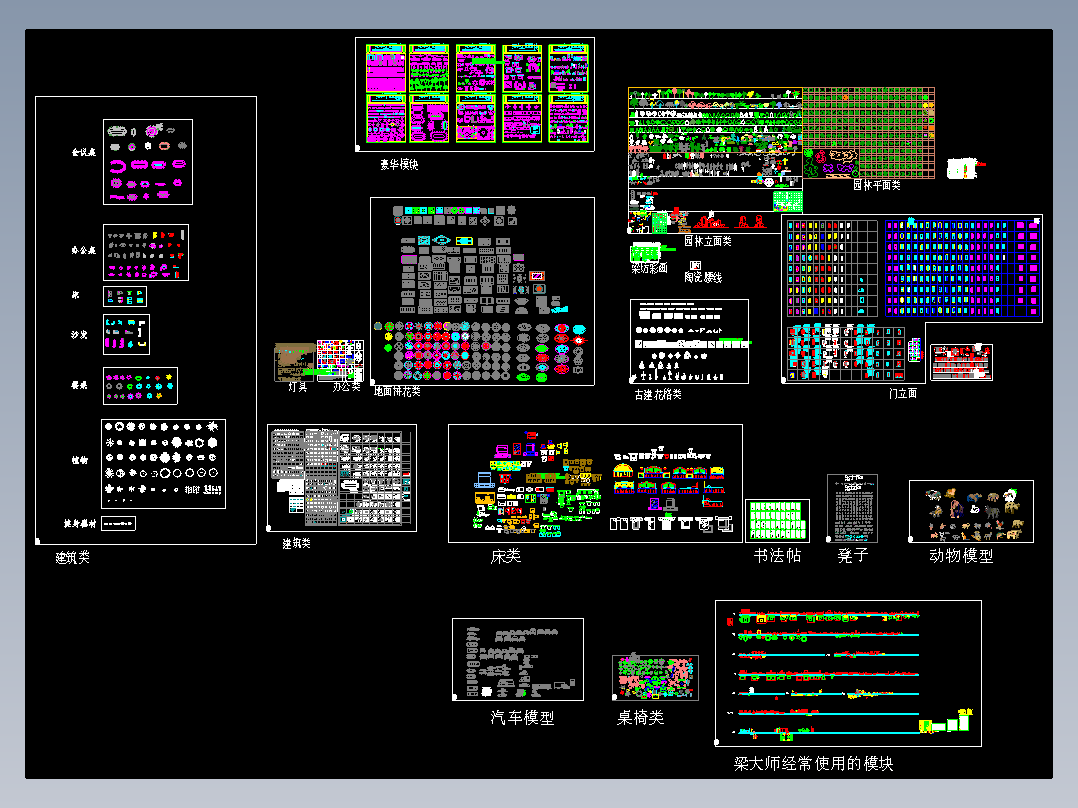Click the 园林平面类 text label

click(x=877, y=185)
